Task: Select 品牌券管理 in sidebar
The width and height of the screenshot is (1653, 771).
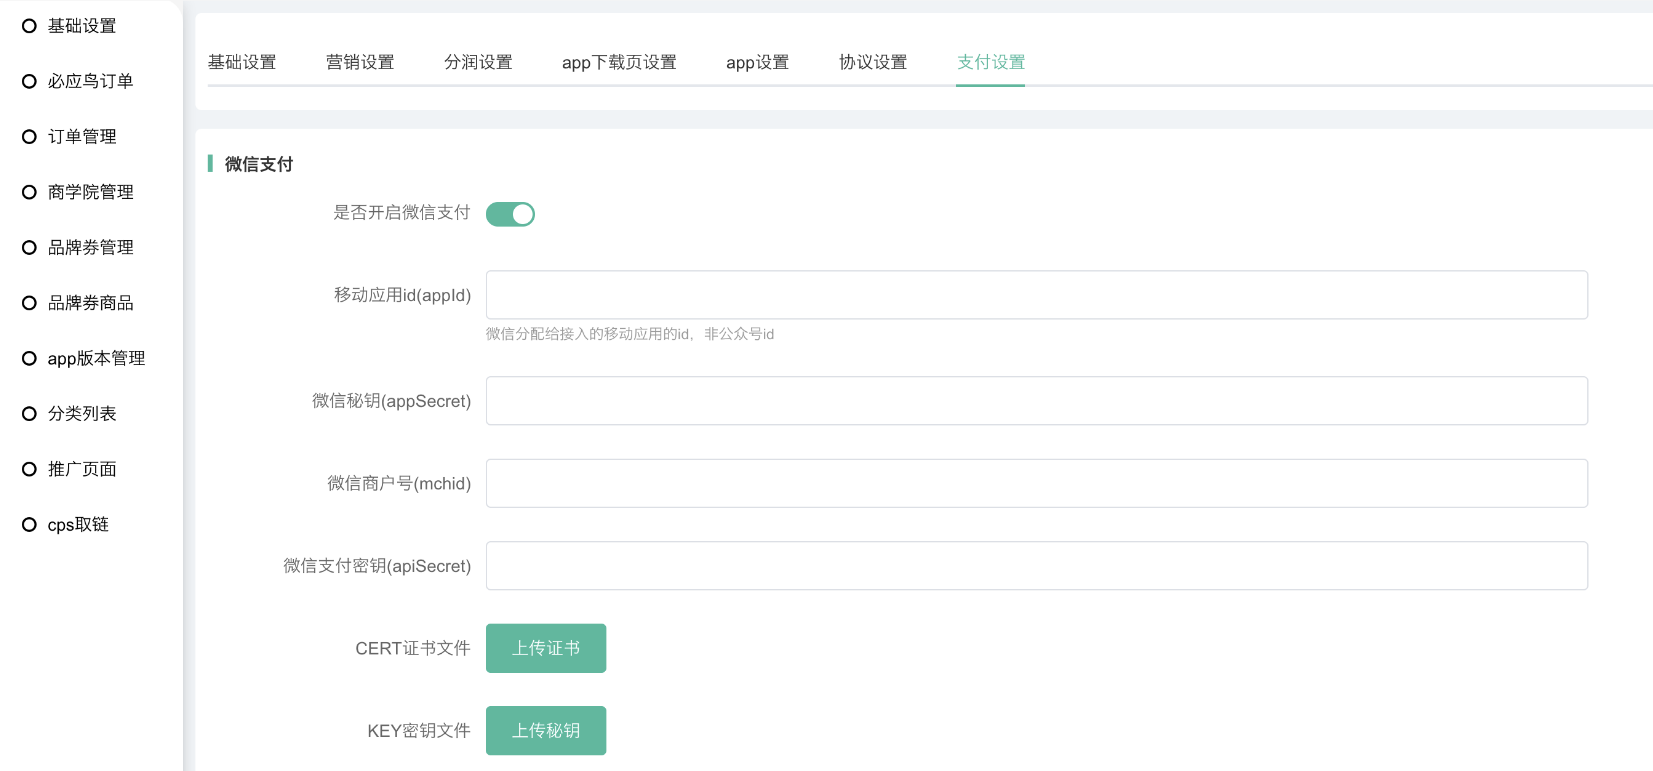Action: (90, 247)
